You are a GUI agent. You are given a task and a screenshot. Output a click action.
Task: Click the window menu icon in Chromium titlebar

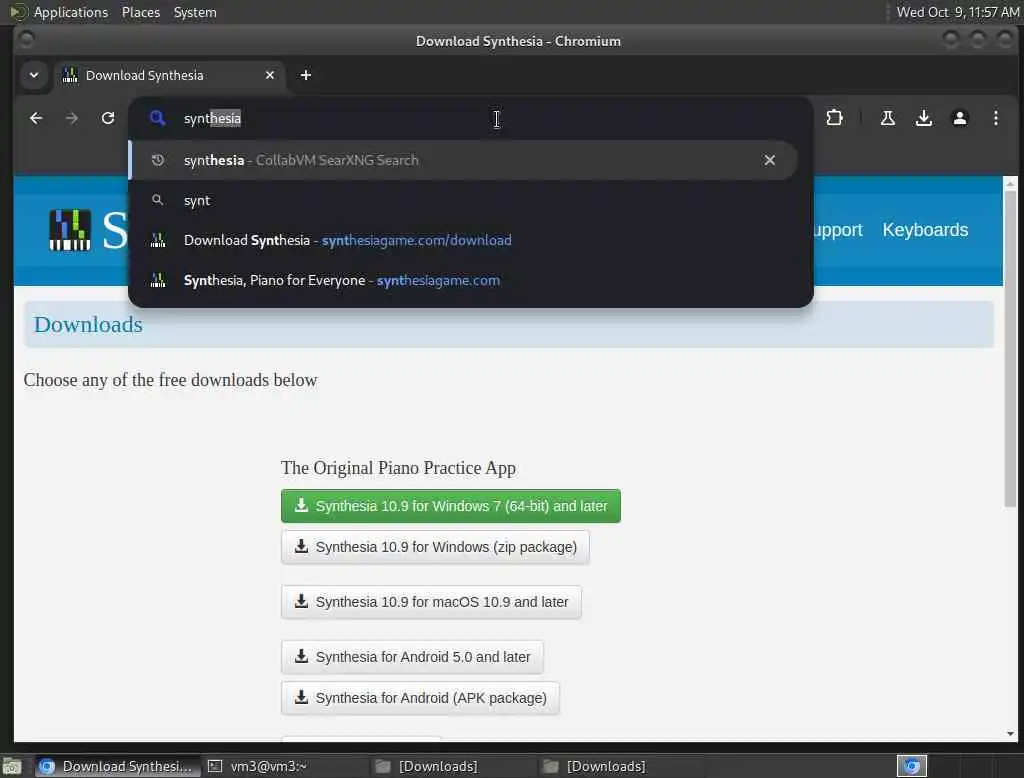(26, 41)
